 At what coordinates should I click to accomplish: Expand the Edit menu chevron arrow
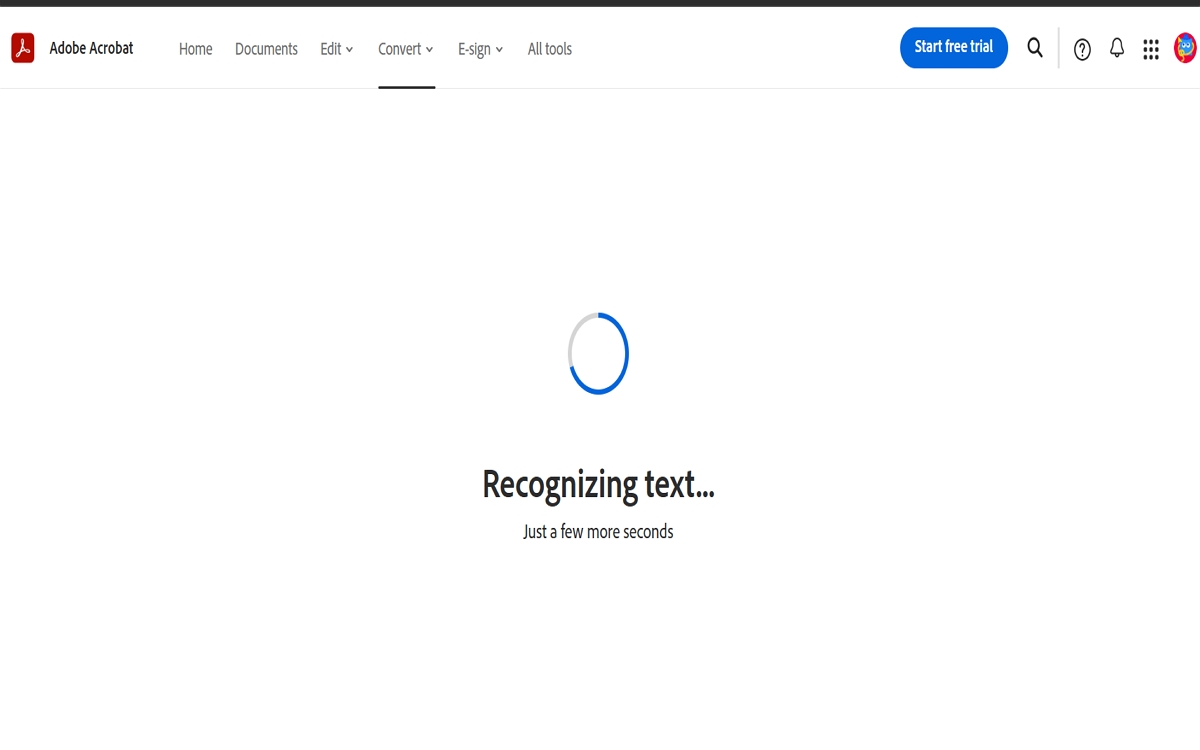[x=349, y=50]
